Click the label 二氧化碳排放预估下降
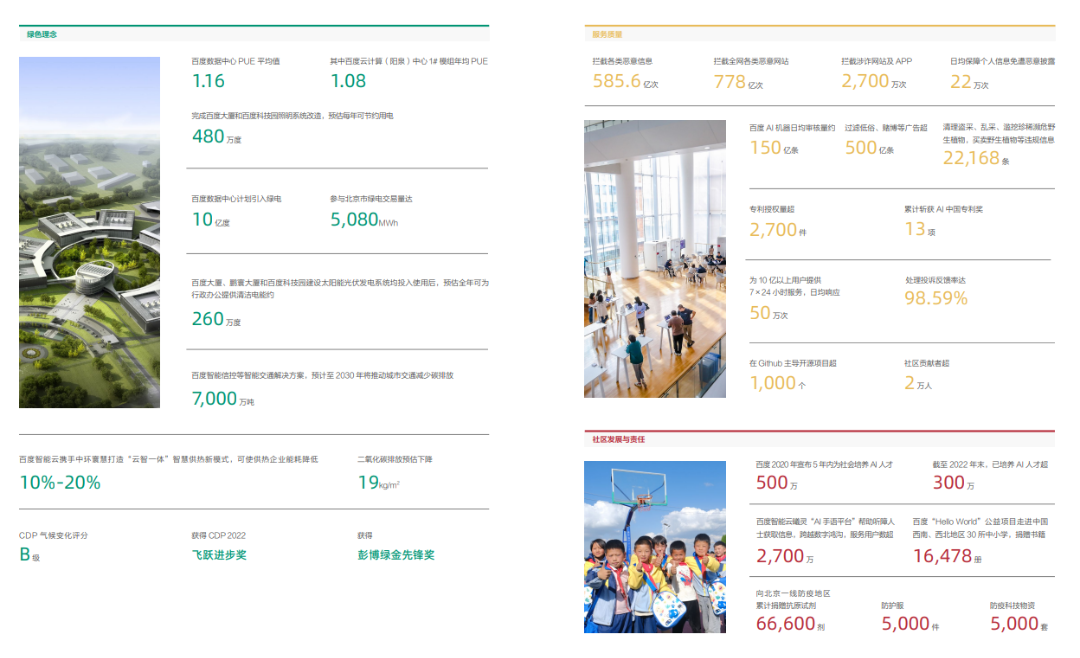The height and width of the screenshot is (658, 1080). coord(395,460)
